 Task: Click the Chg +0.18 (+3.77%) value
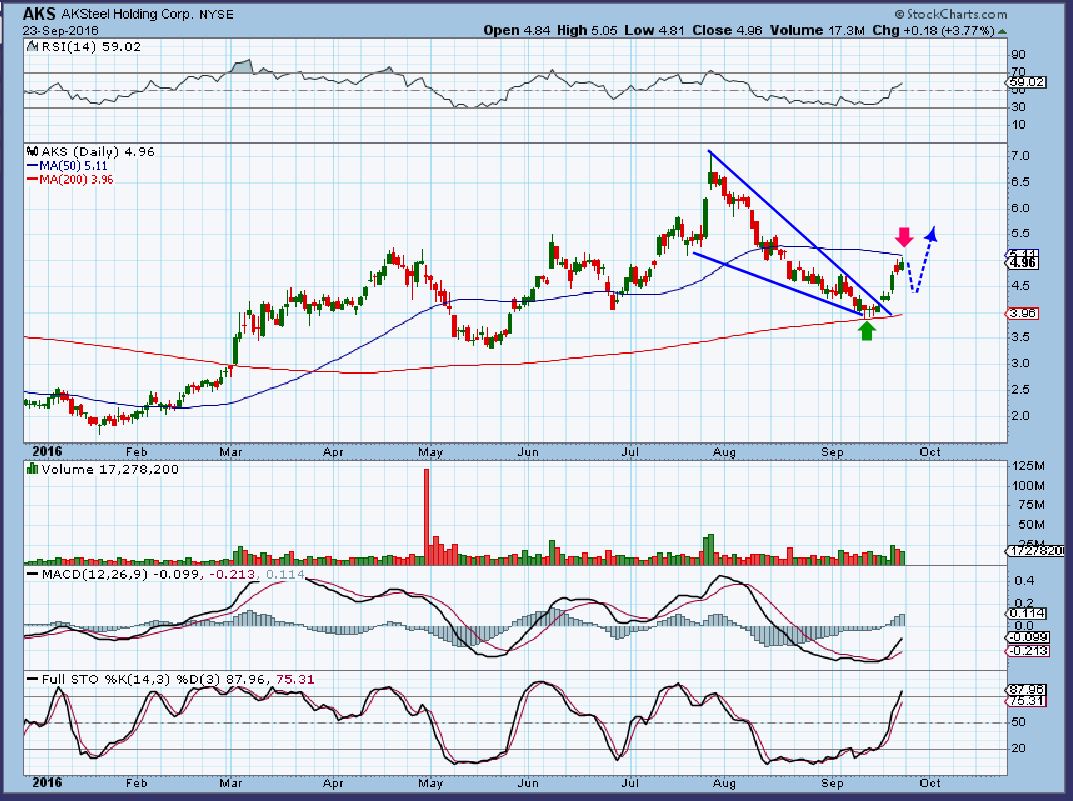coord(933,31)
